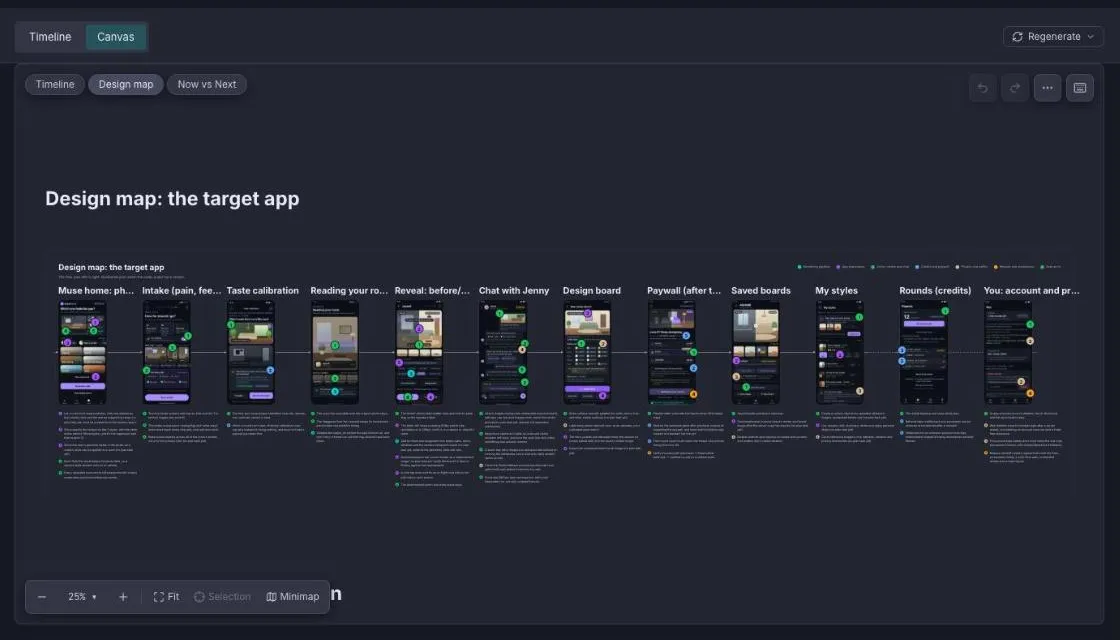The image size is (1120, 640).
Task: Select the Design board phone mockup
Action: click(x=587, y=352)
